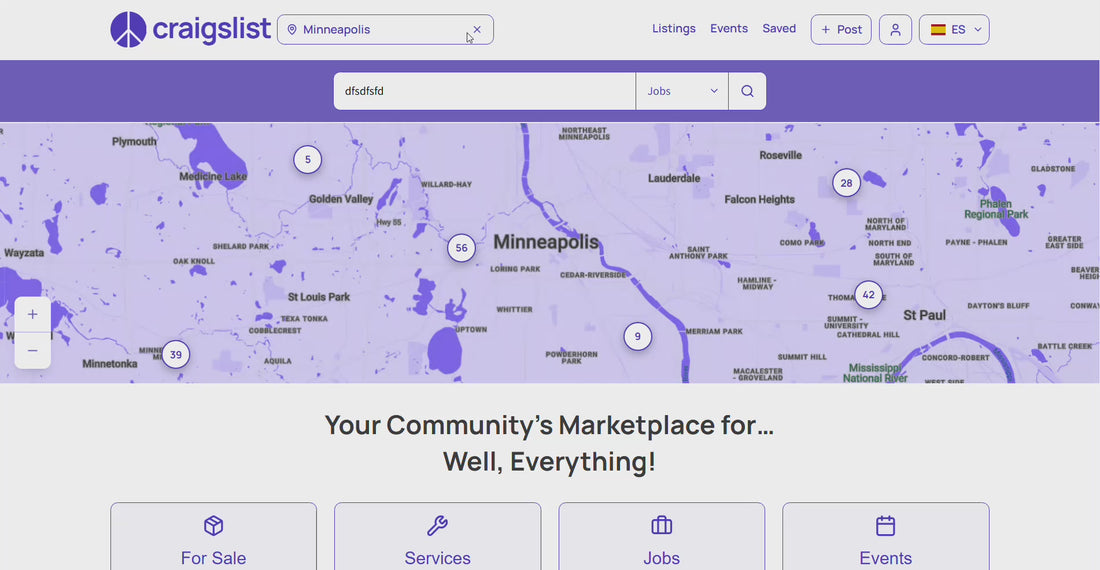
Task: Select the map cluster marker showing 28
Action: click(x=846, y=183)
